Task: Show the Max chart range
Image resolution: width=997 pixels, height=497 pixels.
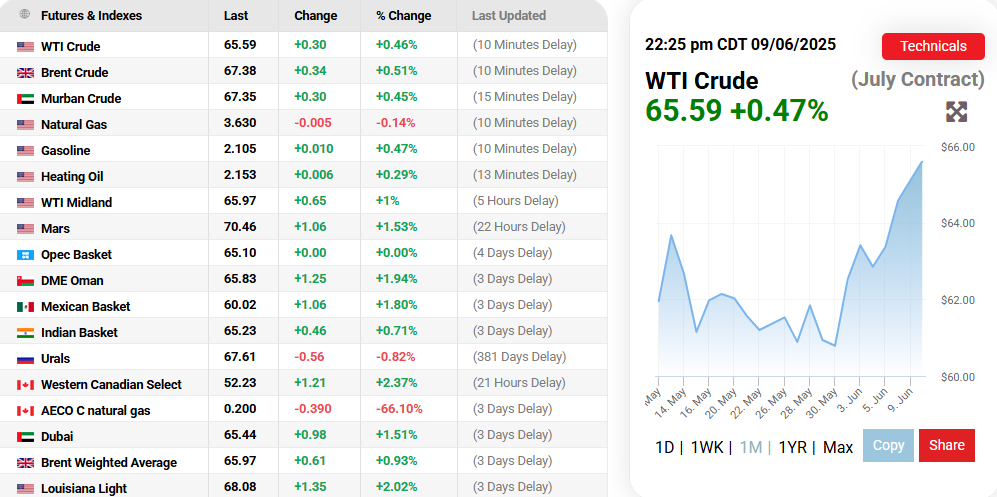Action: (x=838, y=447)
